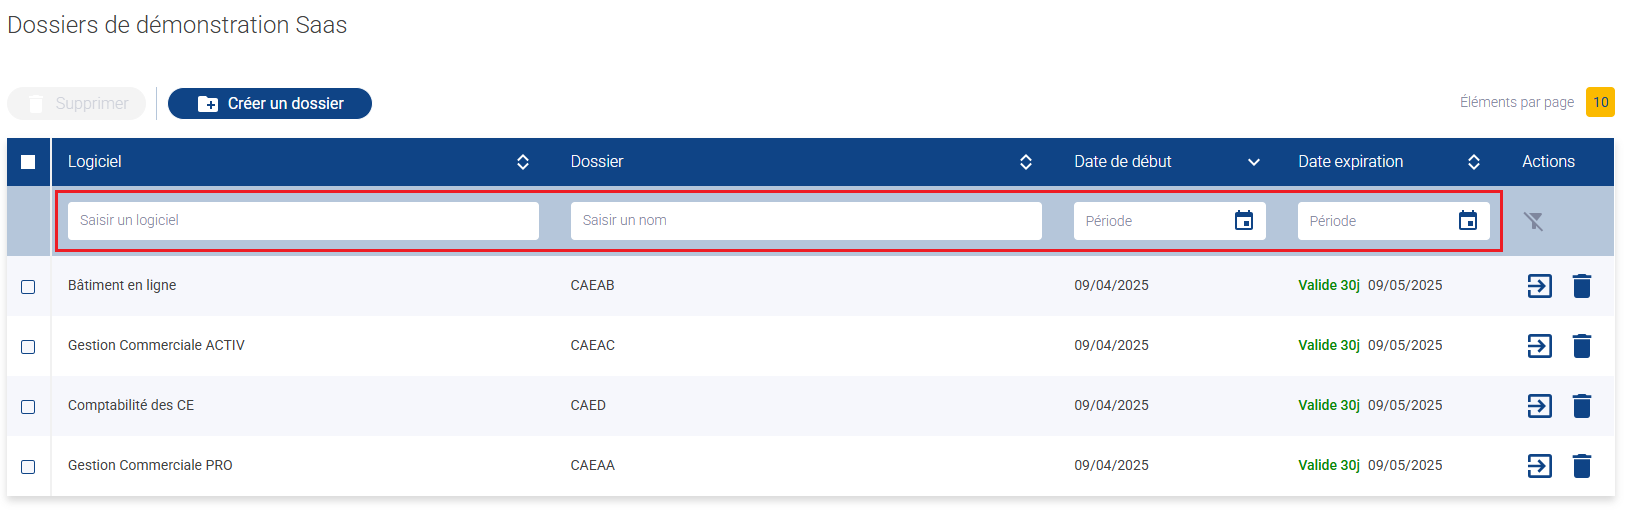Open calendar for Date expiration filter

[x=1468, y=221]
